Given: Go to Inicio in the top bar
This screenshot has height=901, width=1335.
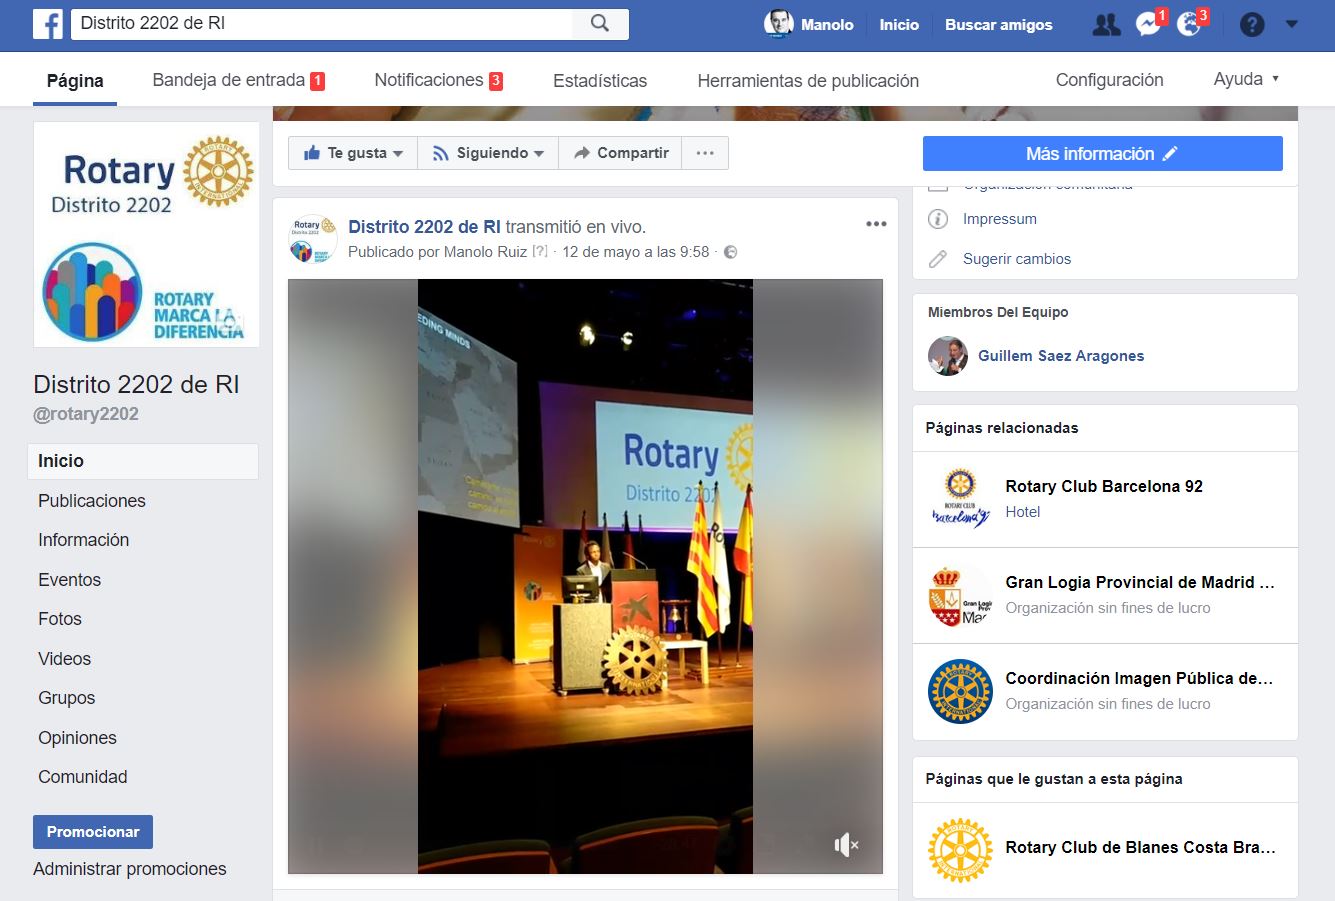Looking at the screenshot, I should pos(899,25).
